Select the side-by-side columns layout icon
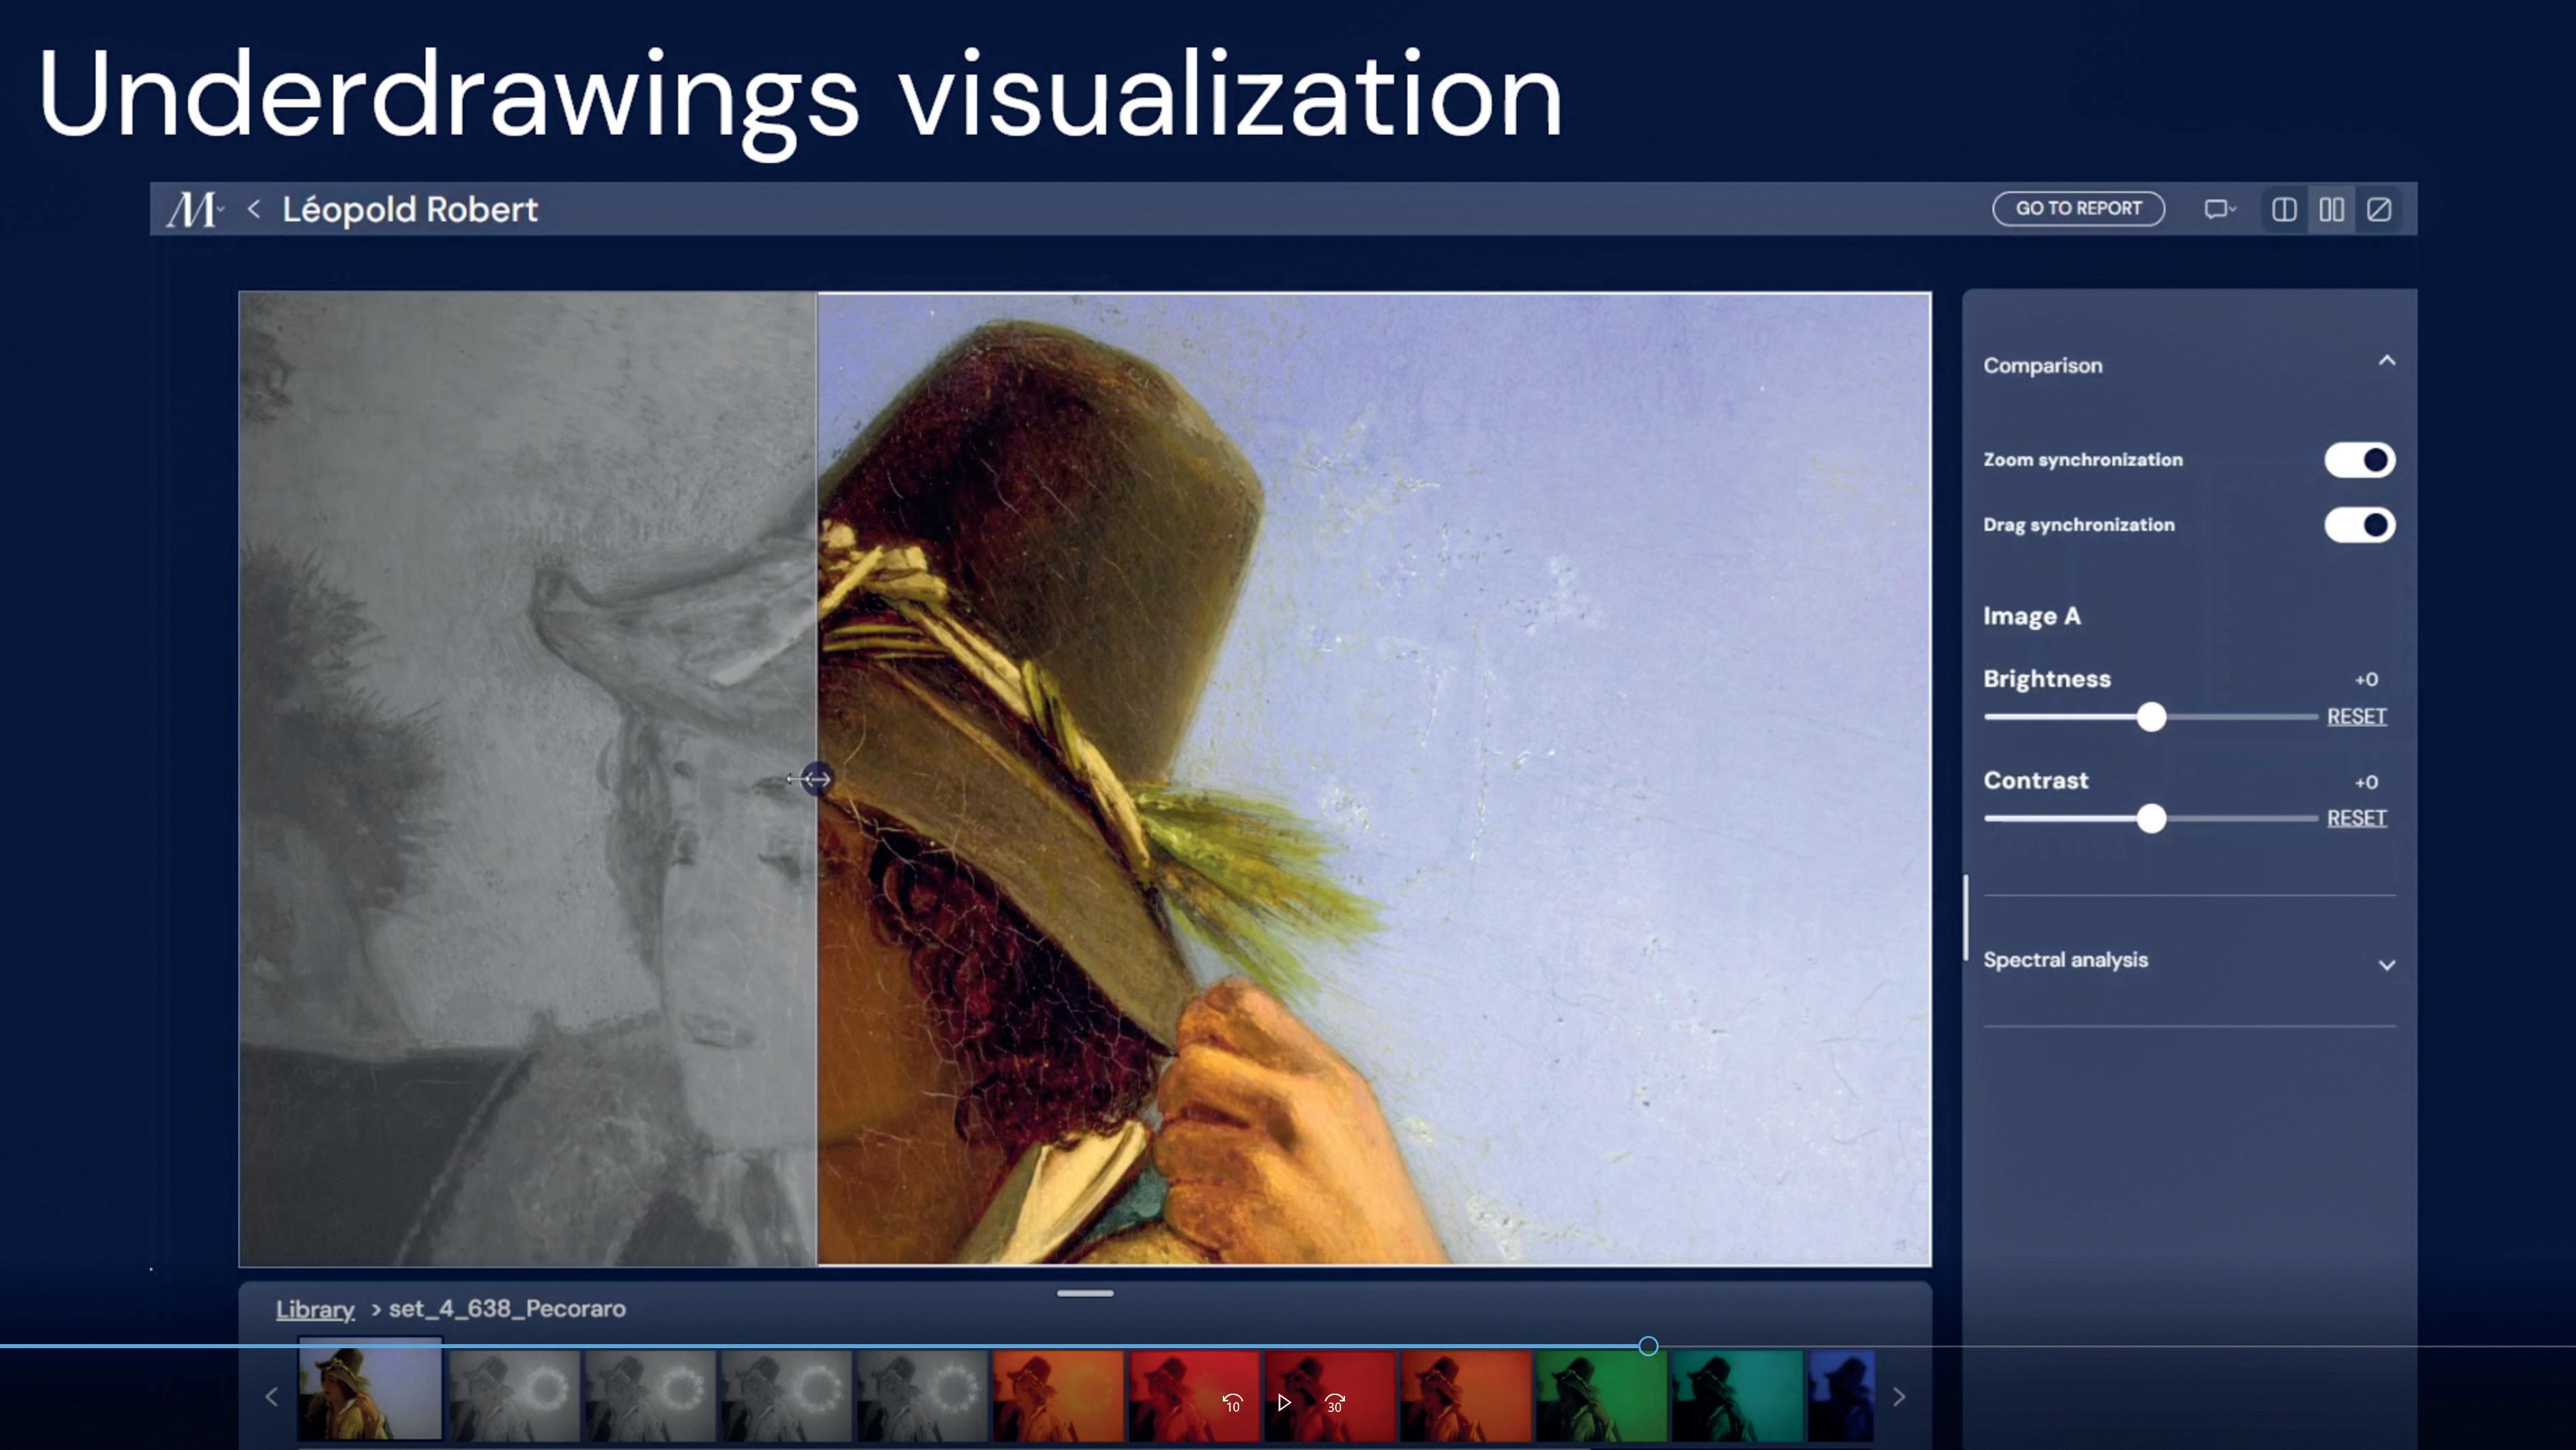Viewport: 2576px width, 1450px height. click(2331, 209)
